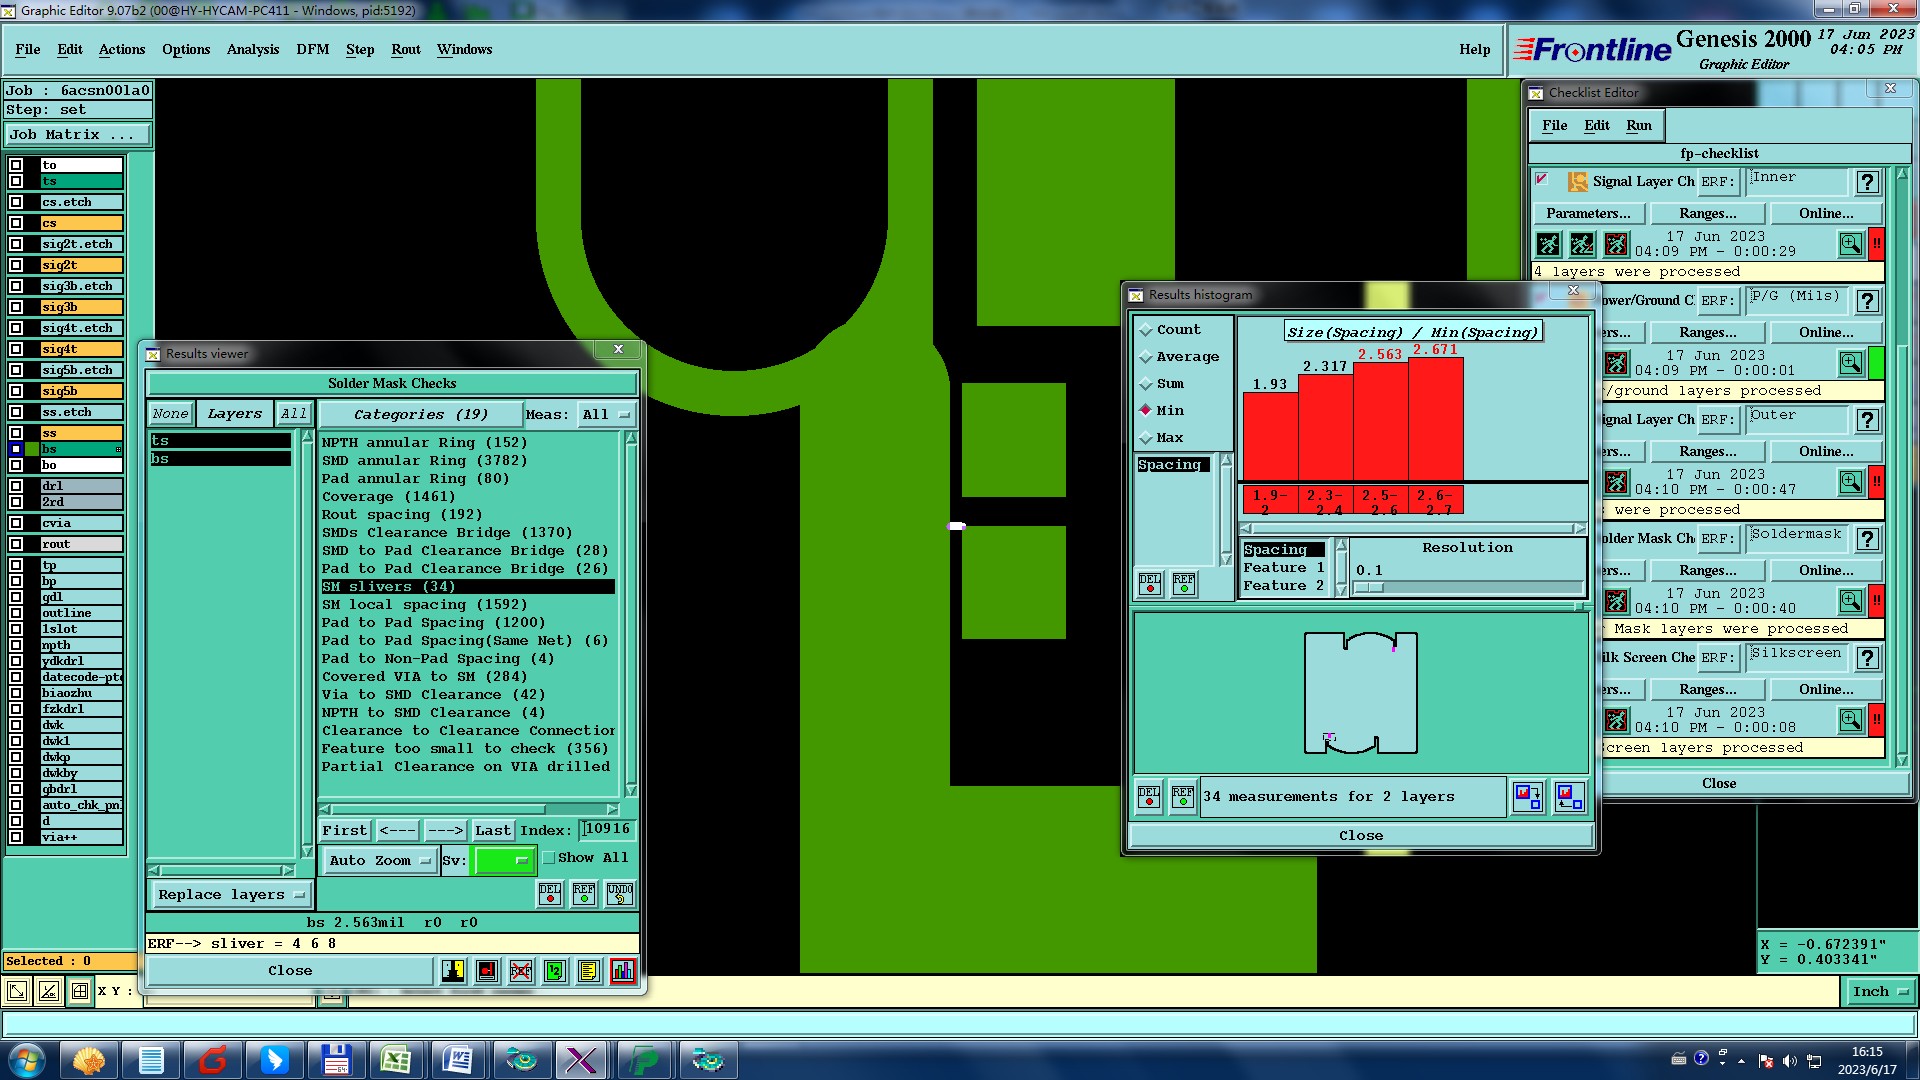Select the Max radio option in histogram
Image resolution: width=1920 pixels, height=1080 pixels.
click(x=1147, y=438)
